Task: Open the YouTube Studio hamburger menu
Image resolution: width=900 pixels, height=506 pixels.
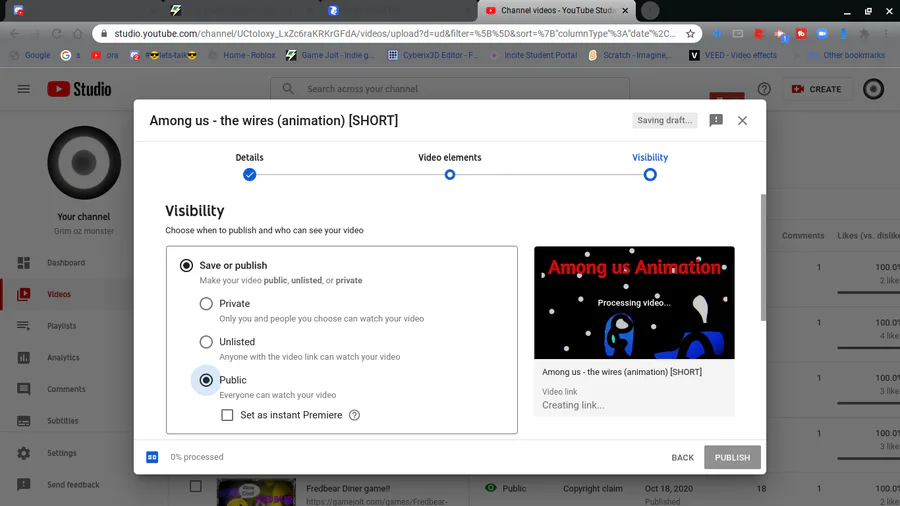Action: [x=24, y=89]
